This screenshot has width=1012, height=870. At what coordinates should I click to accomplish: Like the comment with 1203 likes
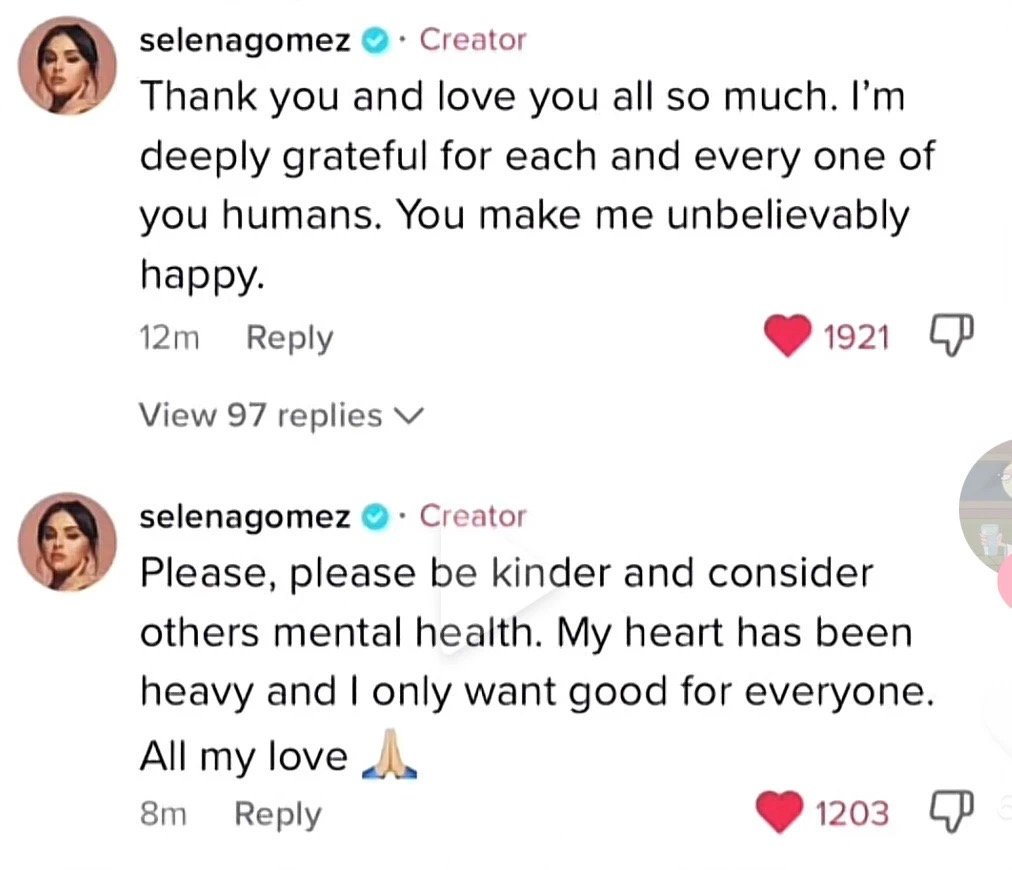click(780, 812)
